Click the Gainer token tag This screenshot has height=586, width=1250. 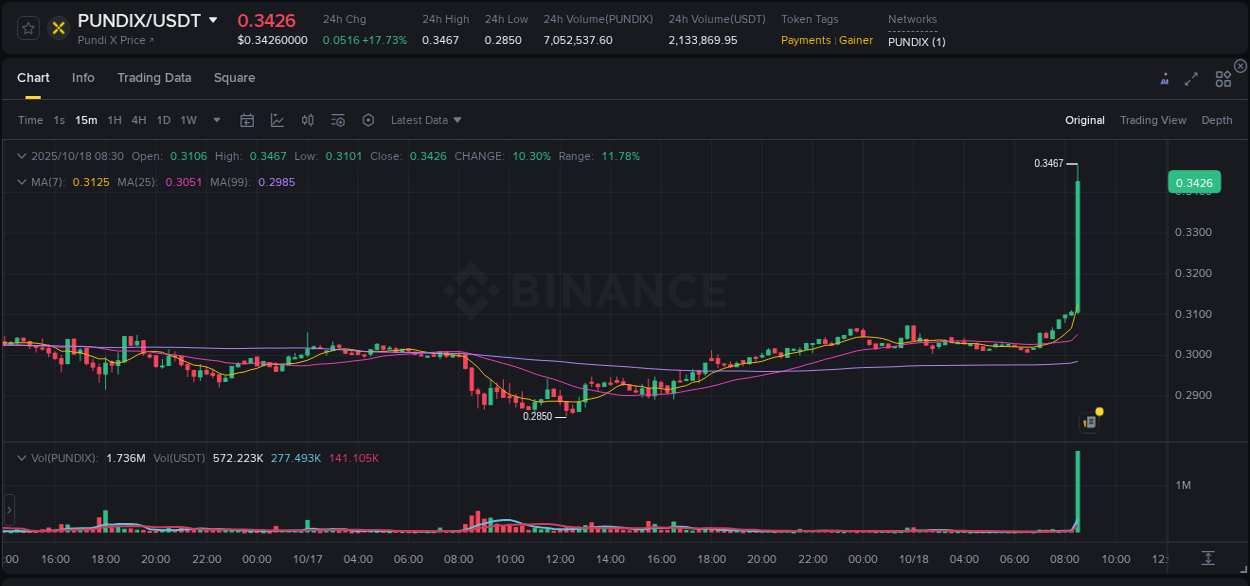[x=856, y=40]
